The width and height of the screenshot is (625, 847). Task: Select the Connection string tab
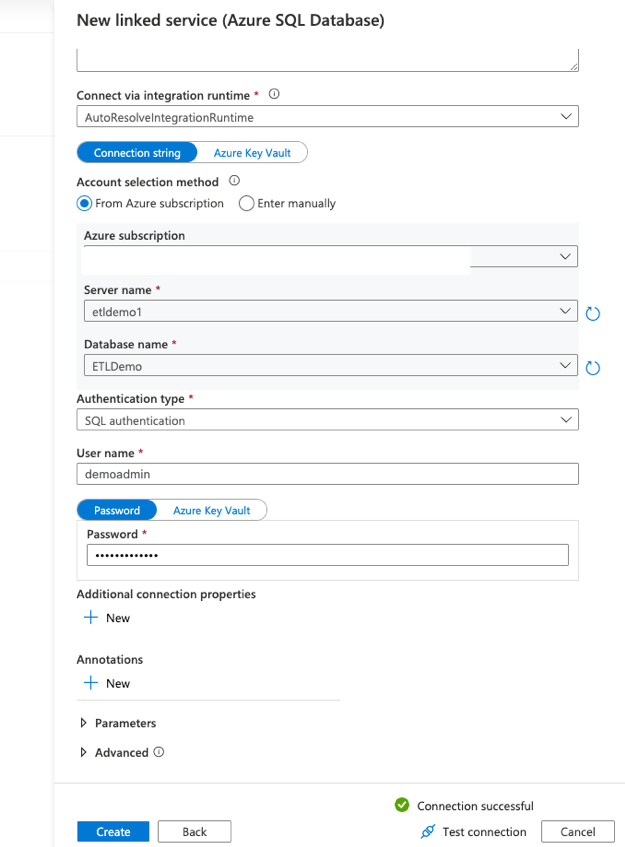(x=137, y=153)
